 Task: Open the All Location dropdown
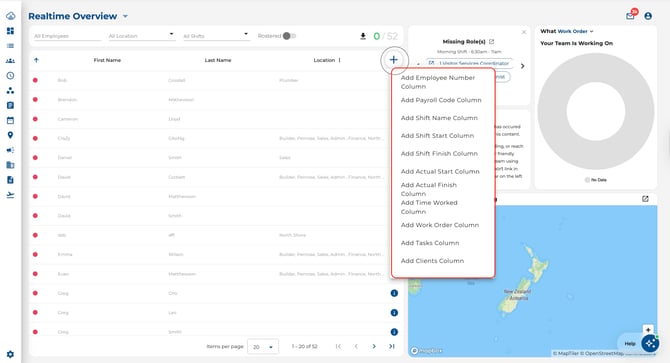tap(141, 36)
